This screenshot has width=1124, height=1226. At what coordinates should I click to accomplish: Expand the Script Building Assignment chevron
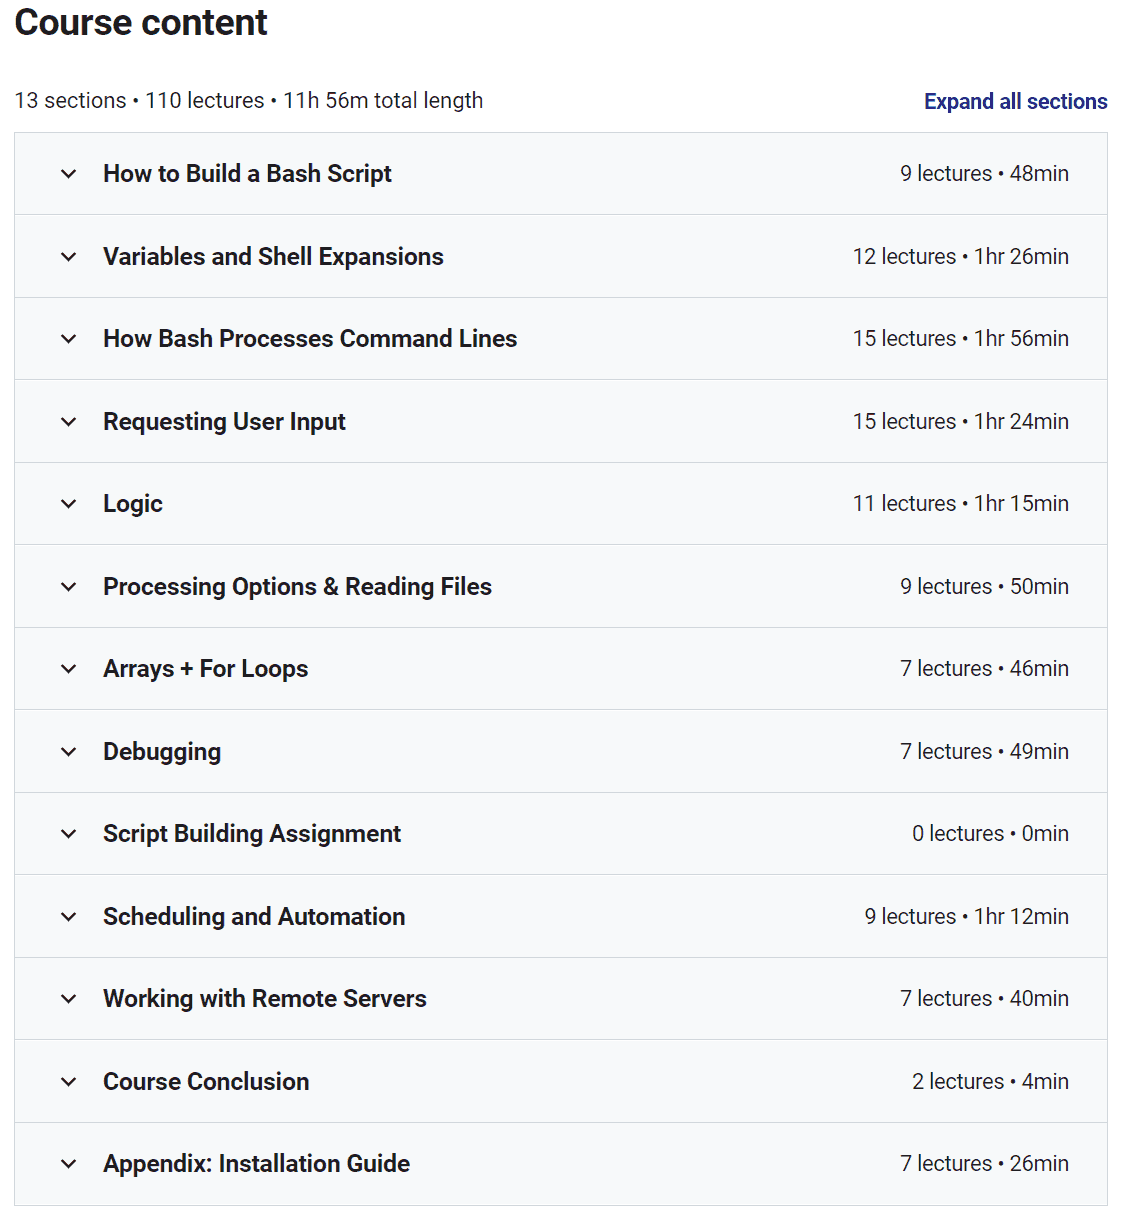[x=68, y=834]
